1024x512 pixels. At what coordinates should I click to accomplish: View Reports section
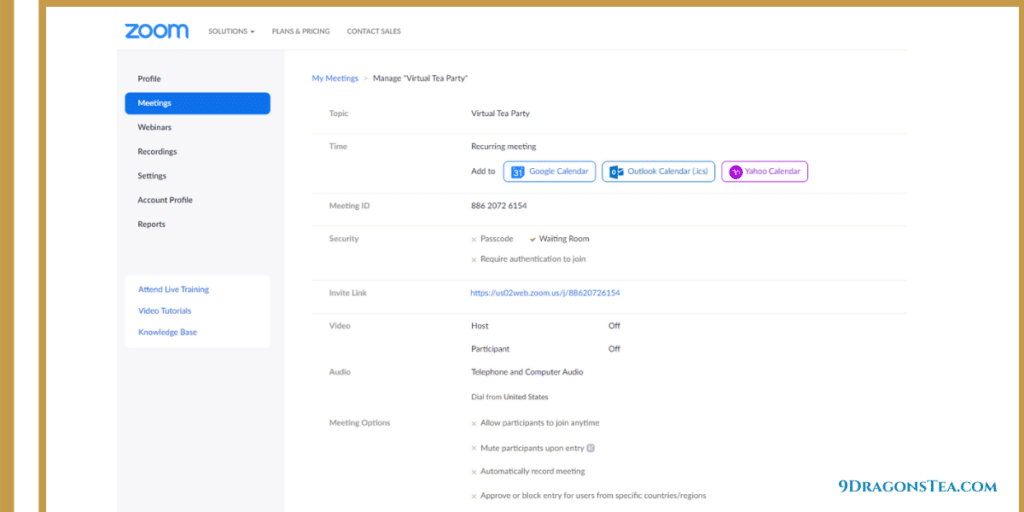pos(151,224)
